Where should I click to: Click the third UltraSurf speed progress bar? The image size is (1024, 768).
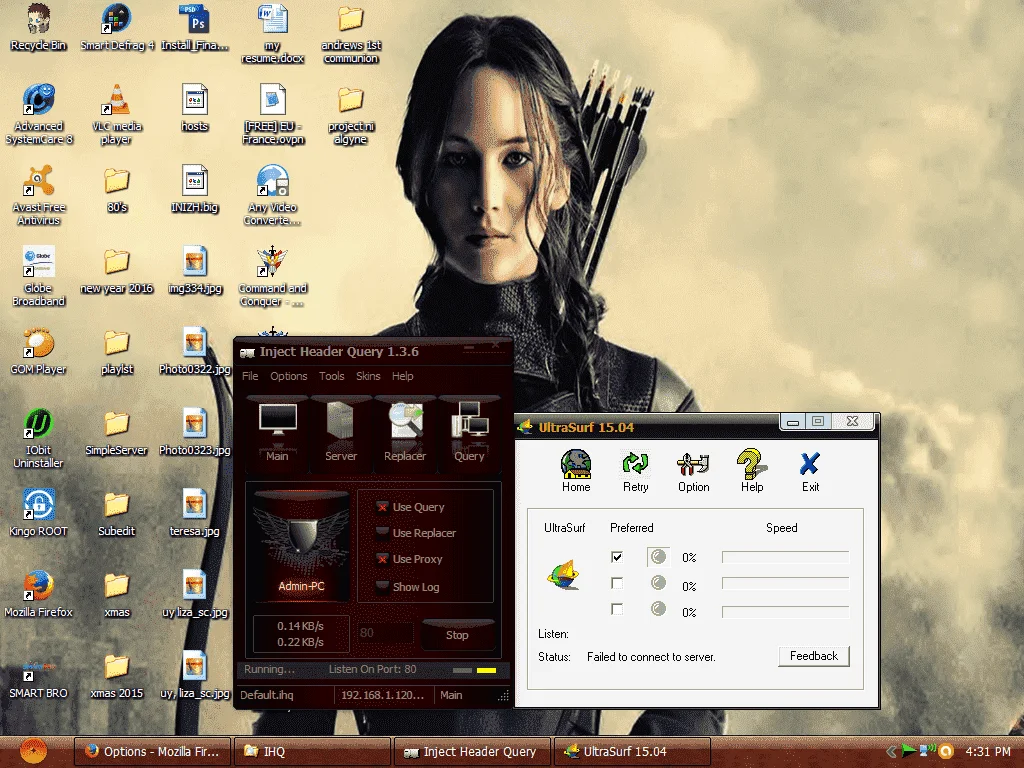point(786,612)
